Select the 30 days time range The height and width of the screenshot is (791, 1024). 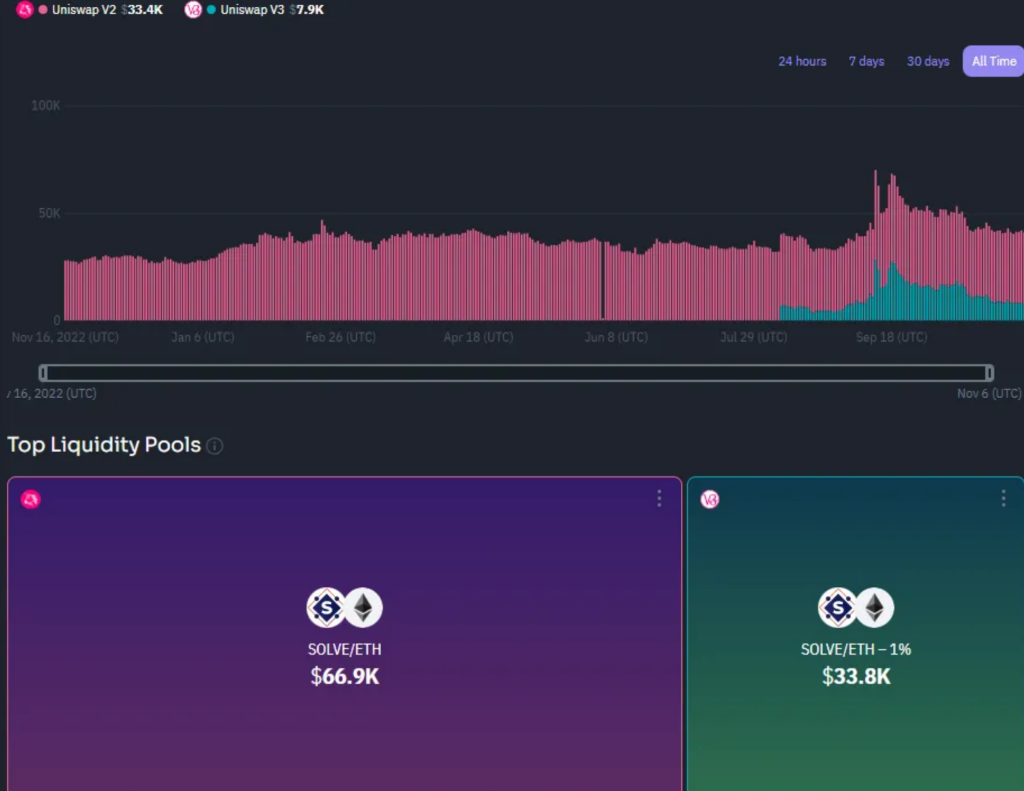click(x=927, y=61)
